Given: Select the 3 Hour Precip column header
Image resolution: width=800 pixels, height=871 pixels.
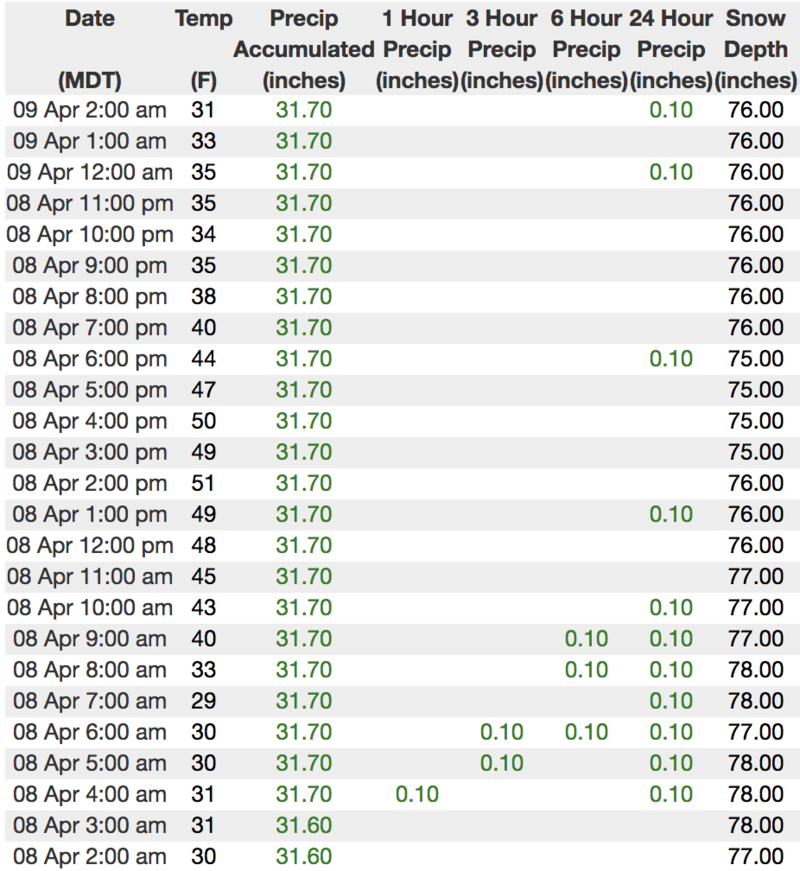Looking at the screenshot, I should tap(502, 48).
